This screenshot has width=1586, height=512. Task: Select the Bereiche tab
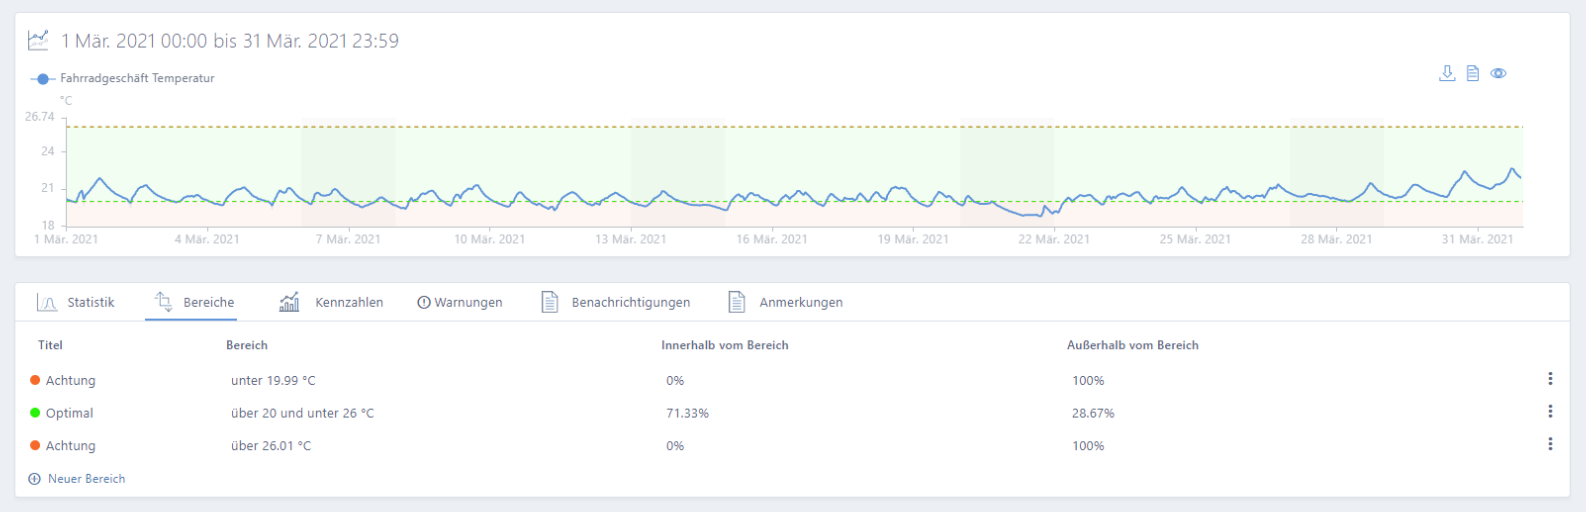pyautogui.click(x=194, y=302)
